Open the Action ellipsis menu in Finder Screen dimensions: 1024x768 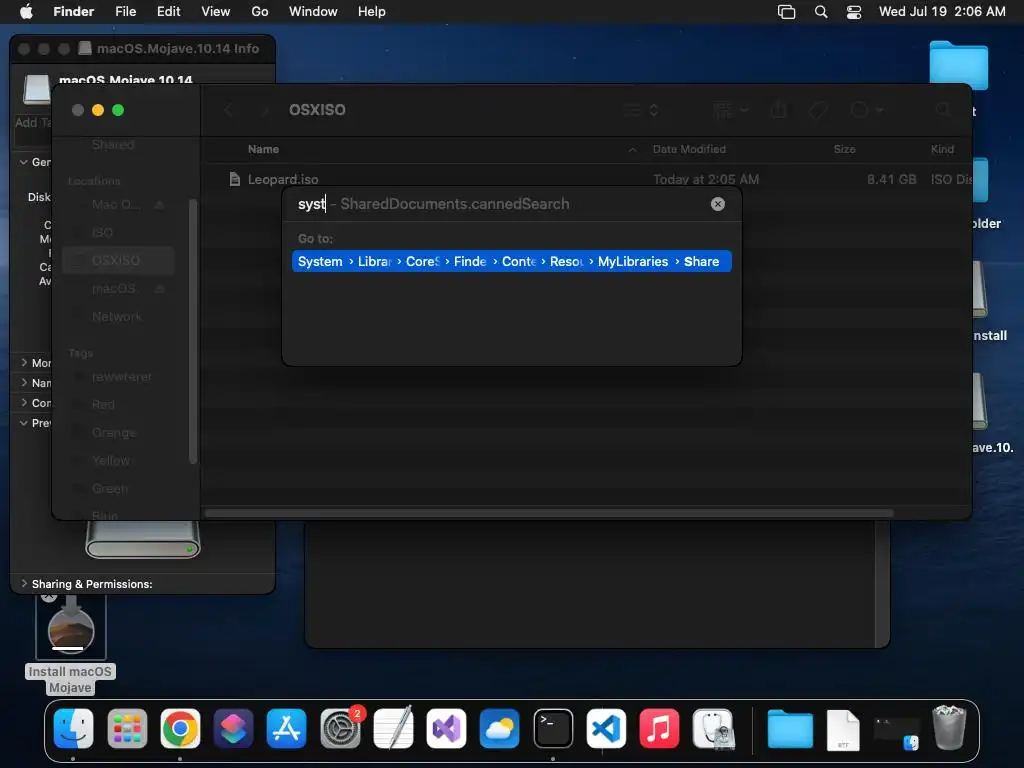[x=867, y=110]
